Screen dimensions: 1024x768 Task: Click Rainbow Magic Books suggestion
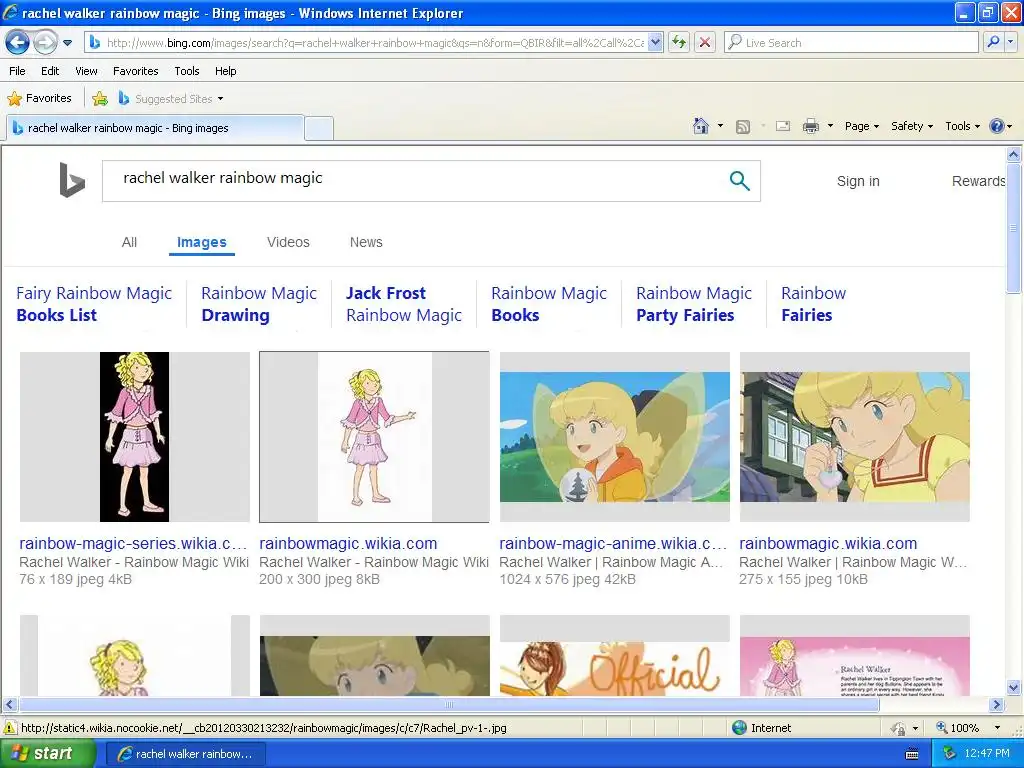pos(549,304)
